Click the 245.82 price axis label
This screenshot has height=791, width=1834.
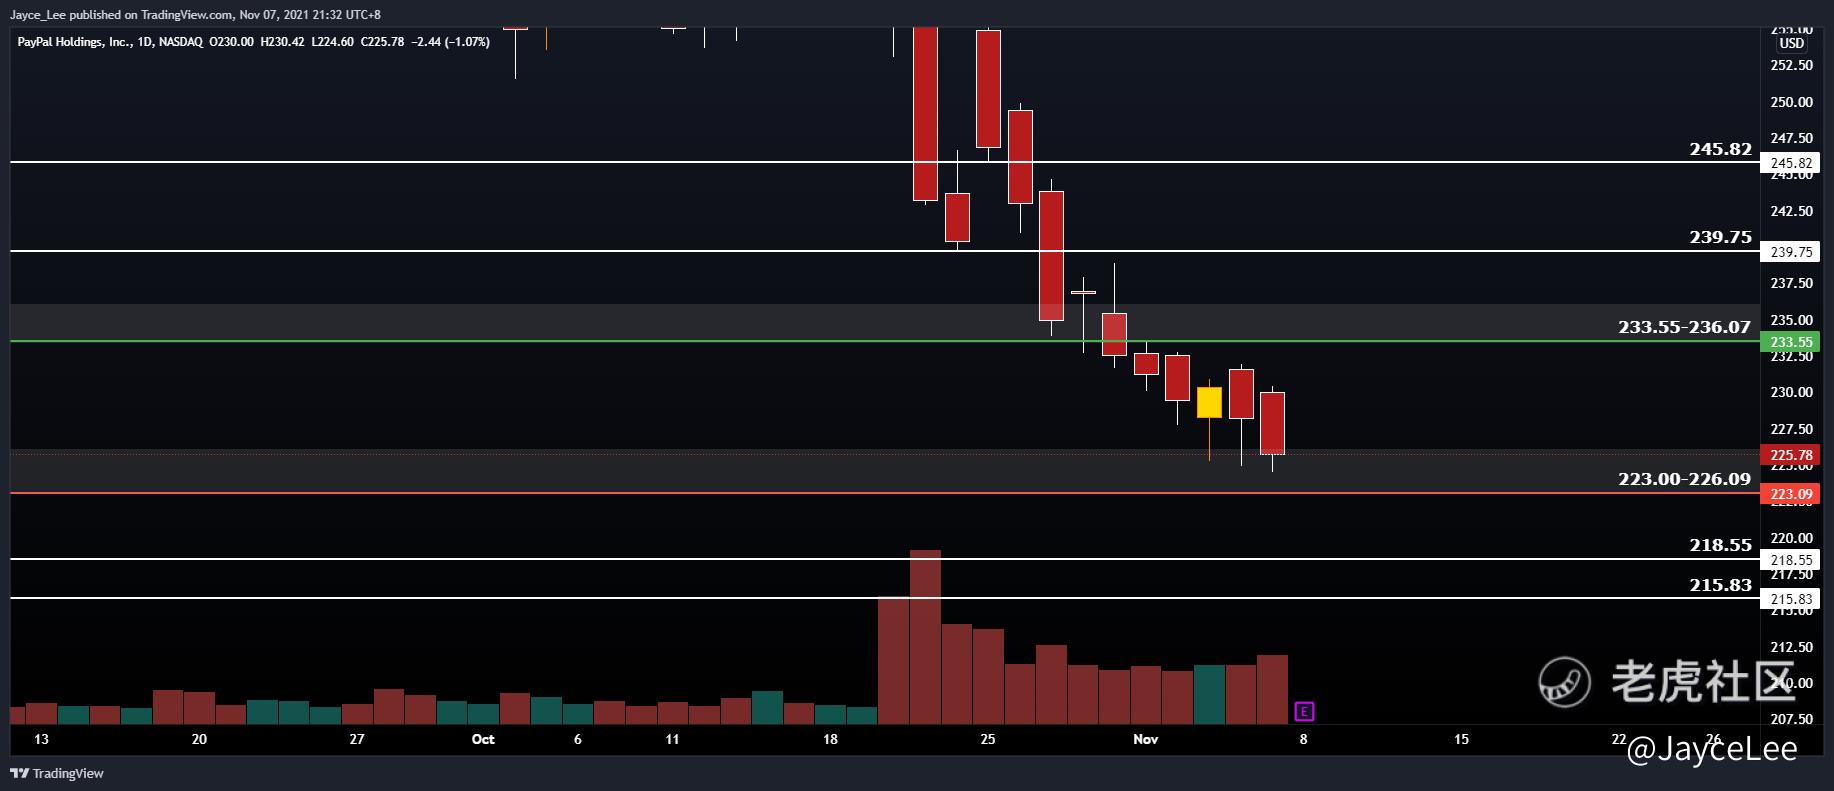(x=1791, y=163)
